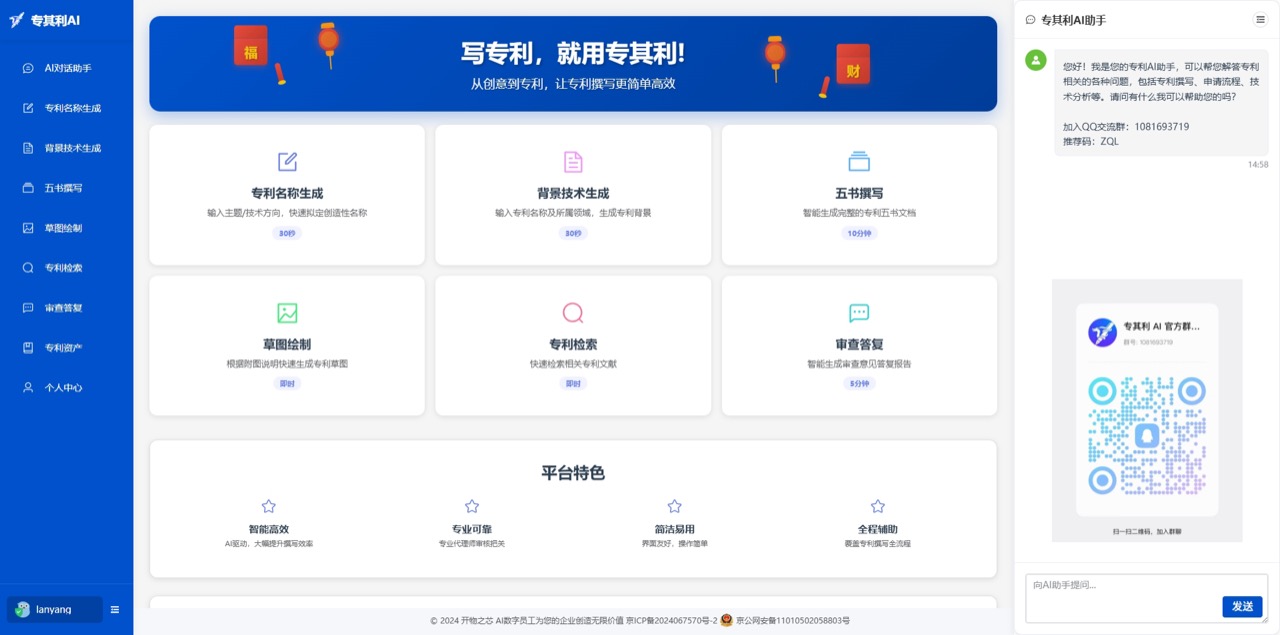This screenshot has width=1280, height=635.
Task: Click the star icon above 简洁易用
Action: [674, 507]
